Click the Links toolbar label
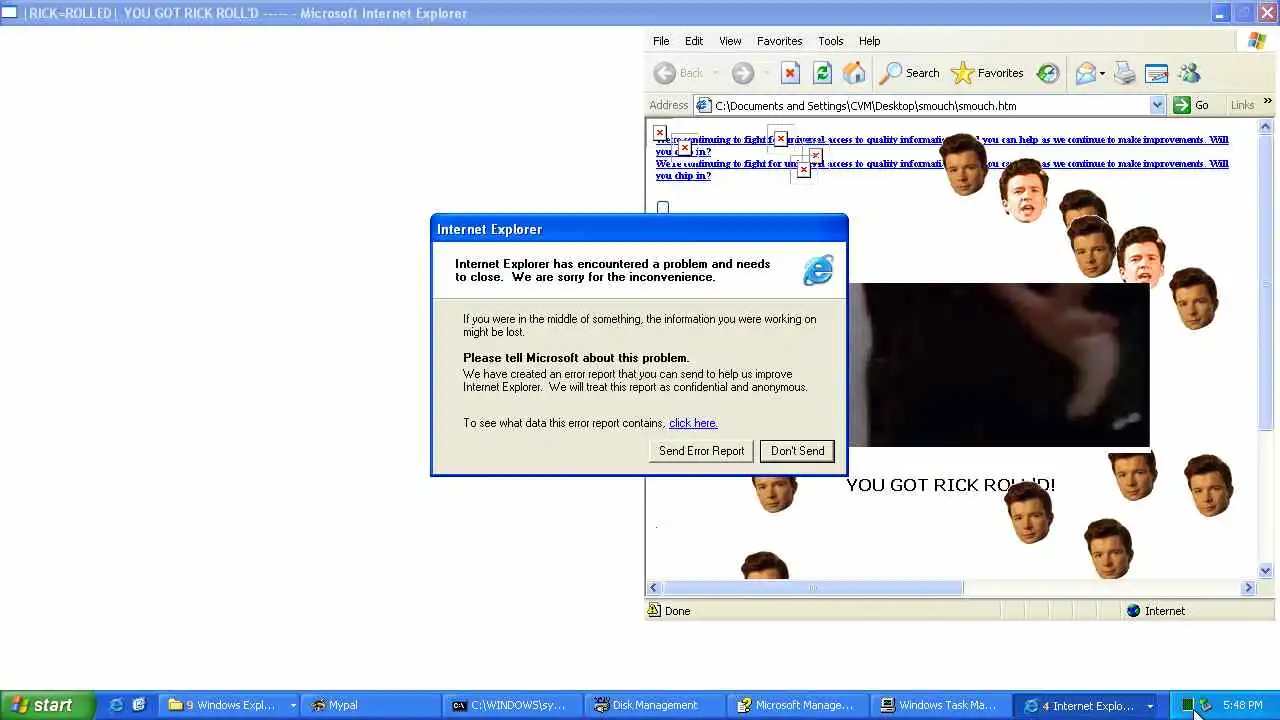This screenshot has width=1280, height=720. click(1242, 105)
